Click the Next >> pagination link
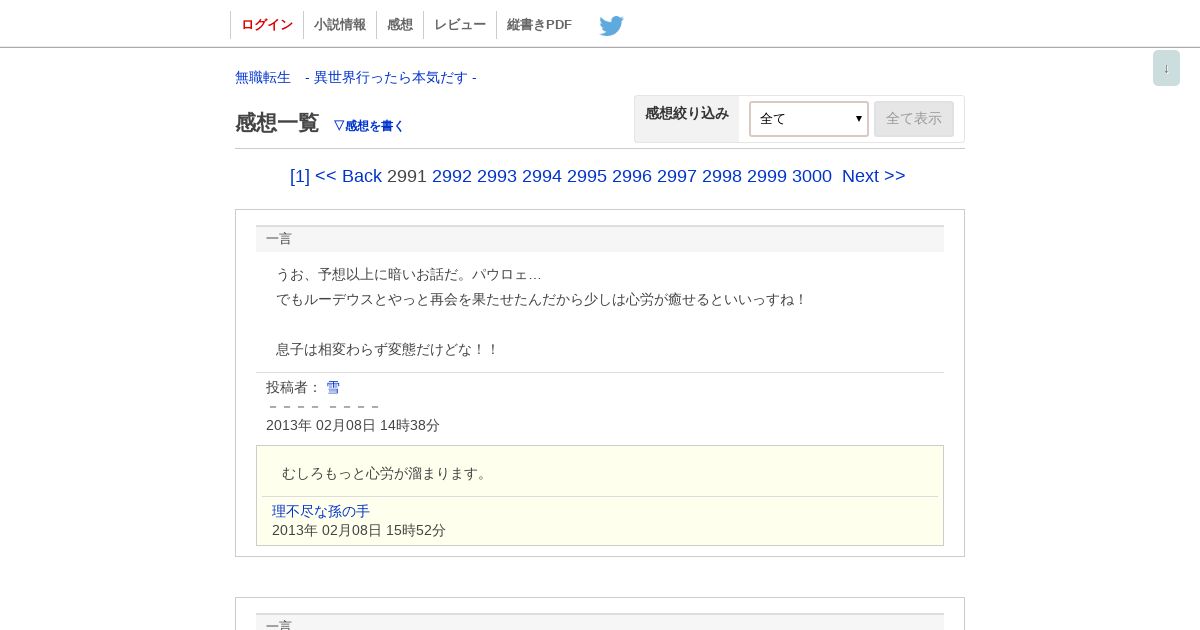The width and height of the screenshot is (1200, 630). (874, 176)
